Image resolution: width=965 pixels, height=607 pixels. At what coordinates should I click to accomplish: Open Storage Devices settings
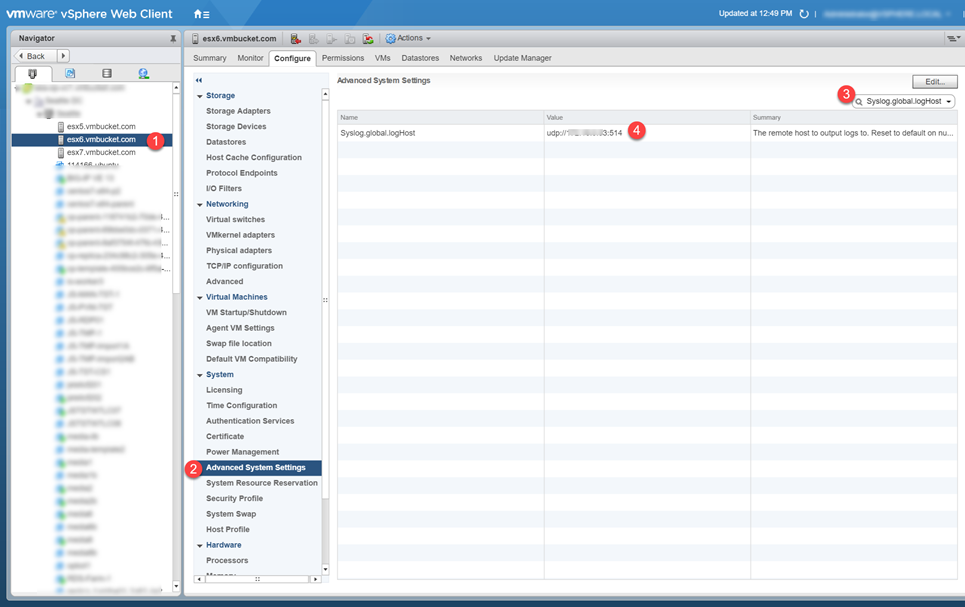point(236,127)
